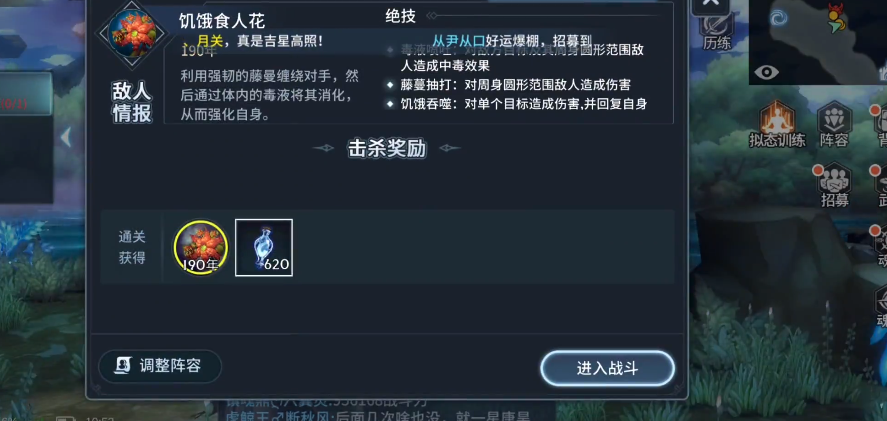Open the 敌人情报 enemy info tab

[x=132, y=102]
